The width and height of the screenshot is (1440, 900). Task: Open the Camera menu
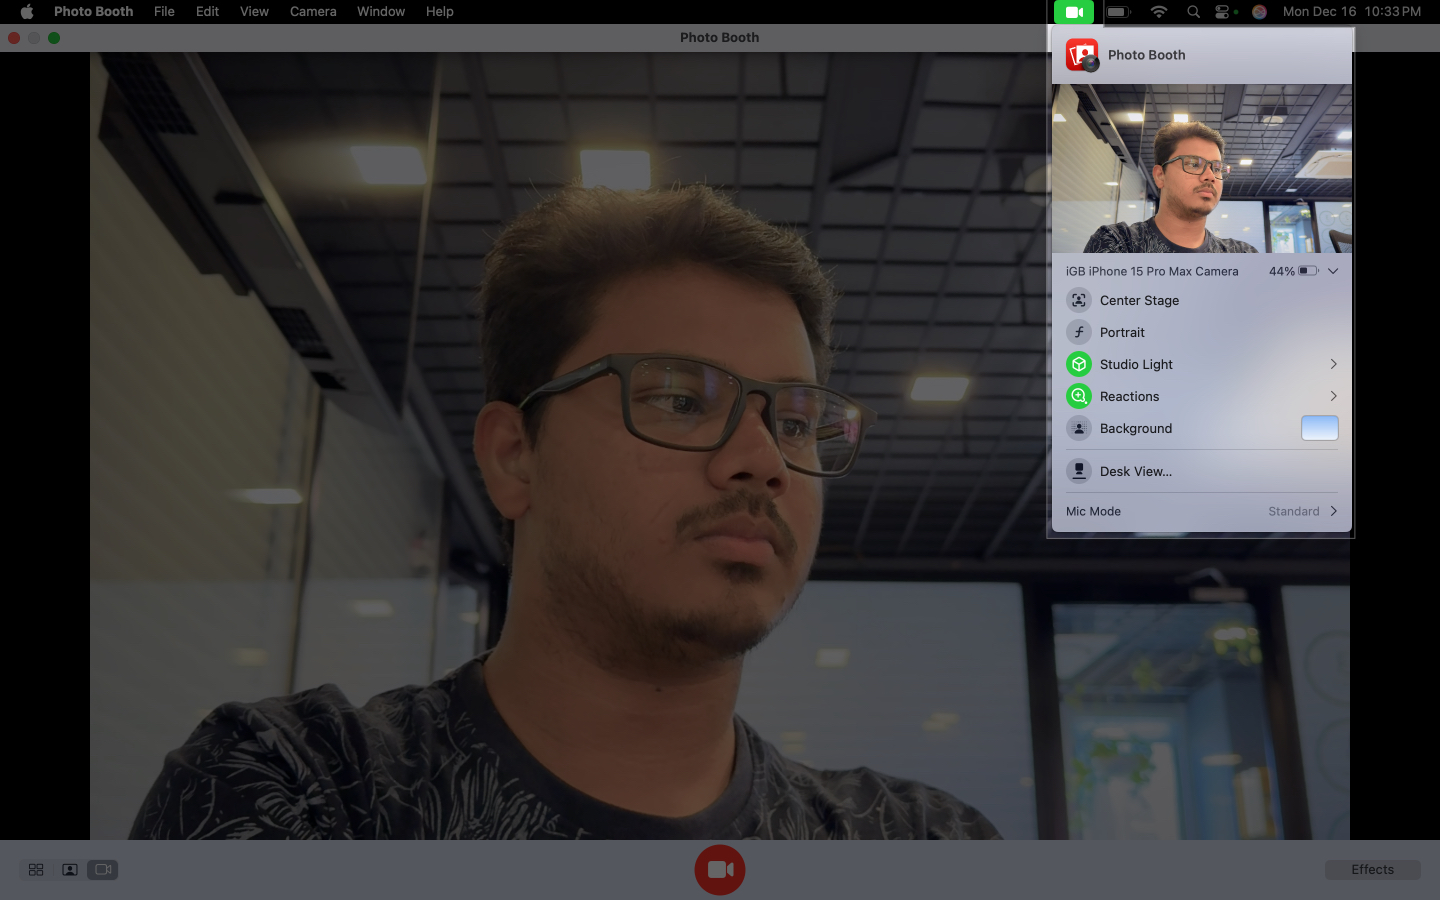click(313, 12)
